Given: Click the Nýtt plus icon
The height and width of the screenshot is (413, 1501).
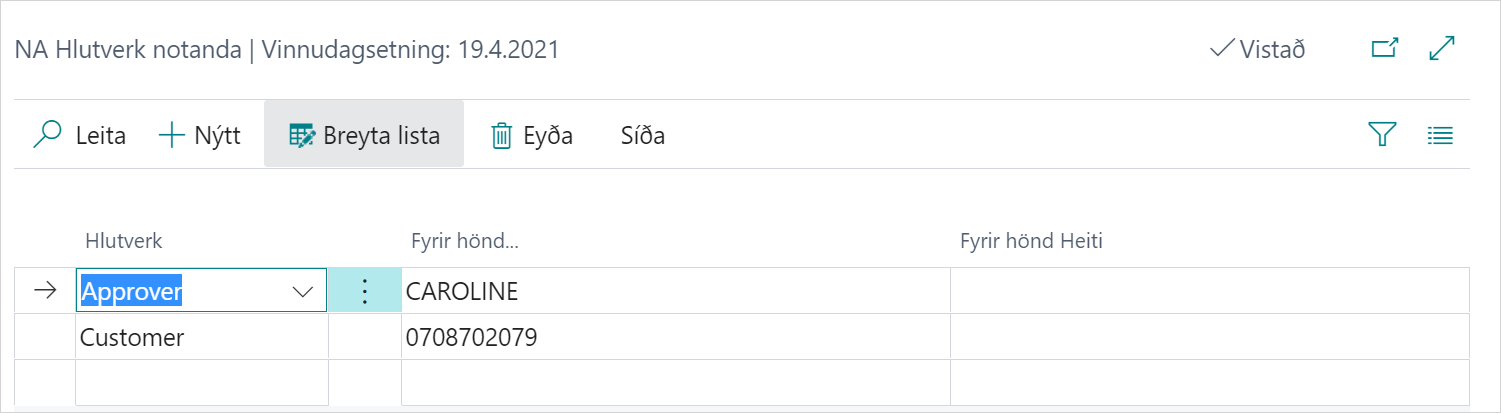Looking at the screenshot, I should [x=172, y=135].
